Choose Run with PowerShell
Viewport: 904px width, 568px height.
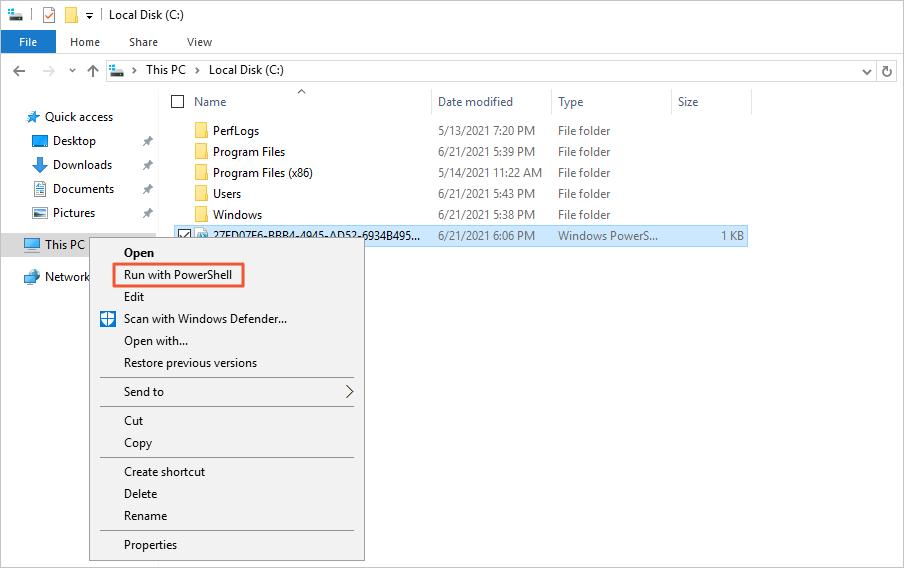[x=178, y=275]
